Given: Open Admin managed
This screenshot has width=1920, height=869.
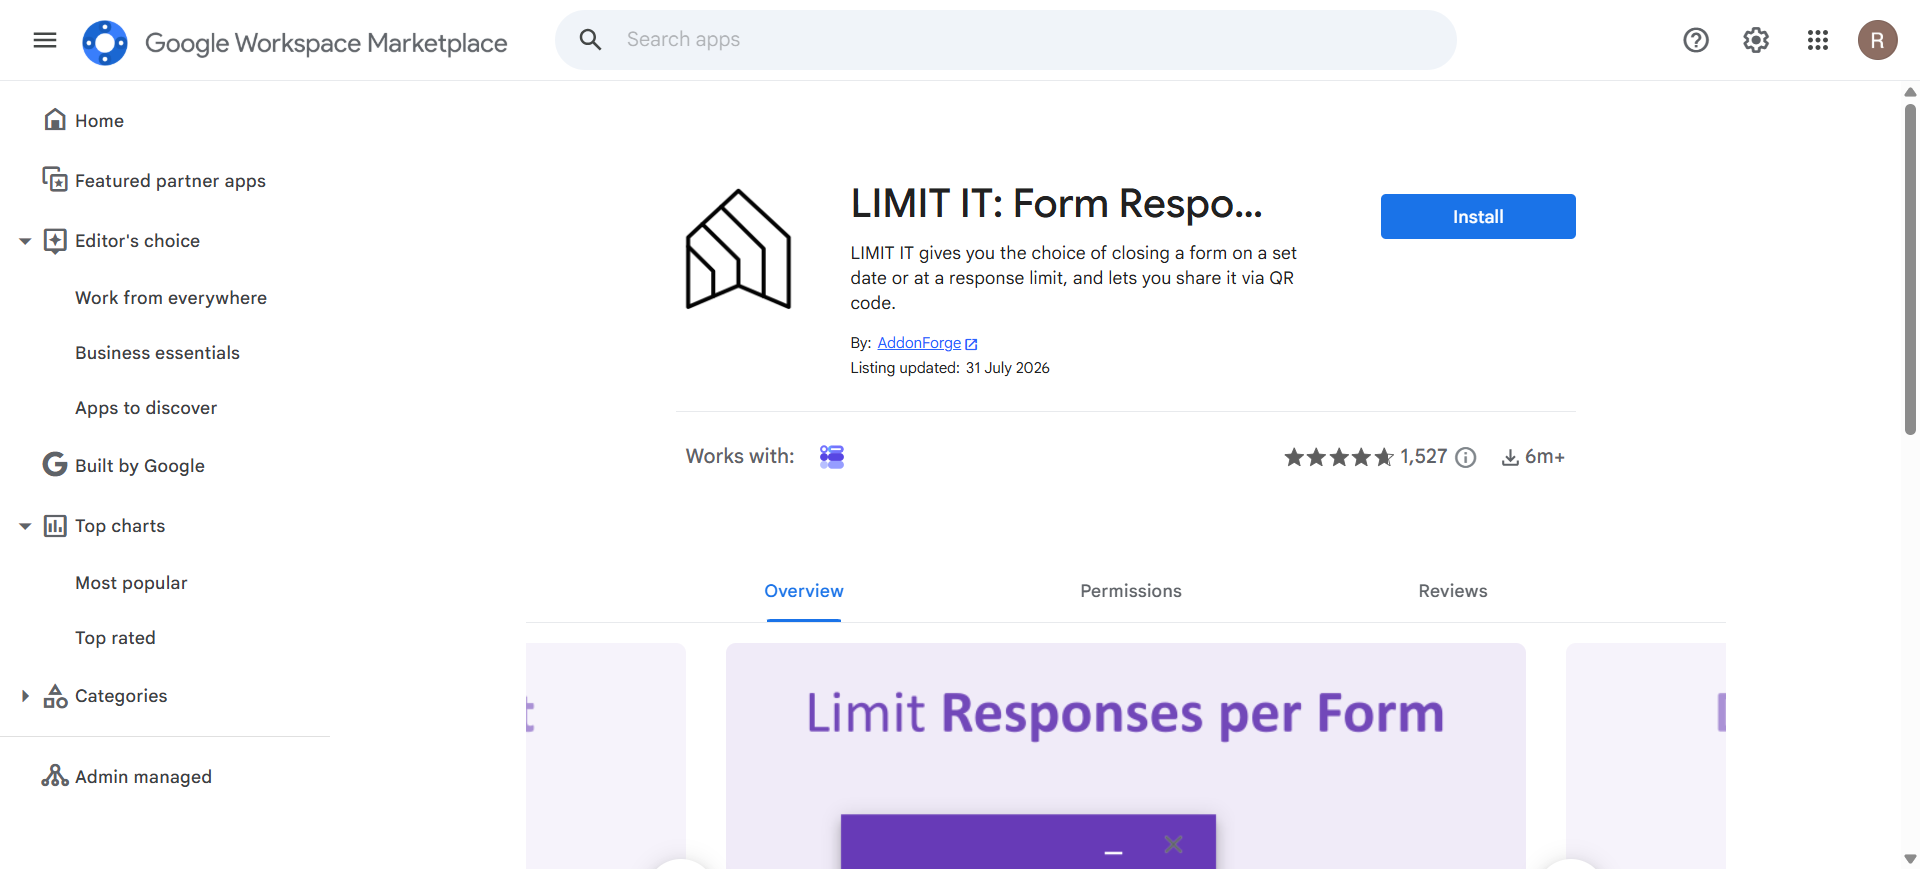Looking at the screenshot, I should pos(143,777).
